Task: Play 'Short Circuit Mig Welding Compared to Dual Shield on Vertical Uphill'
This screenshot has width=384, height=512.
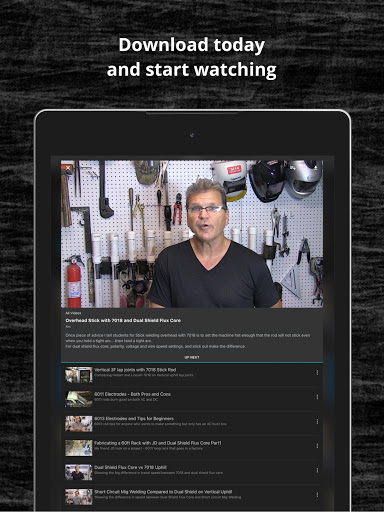Action: 163,492
